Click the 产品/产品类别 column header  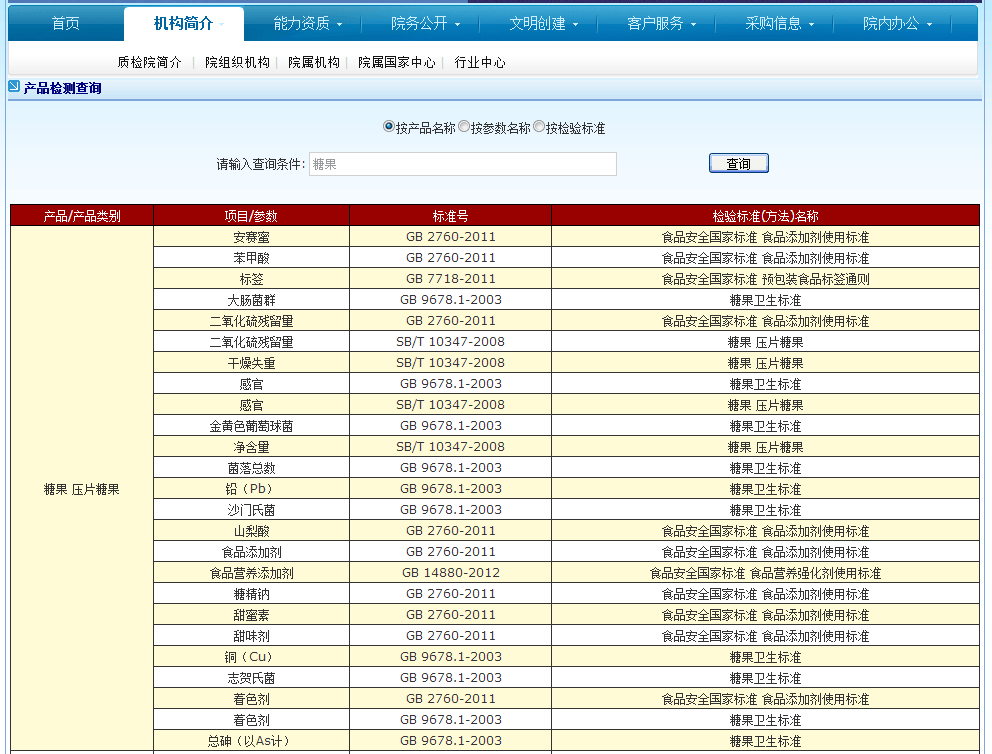pos(82,216)
